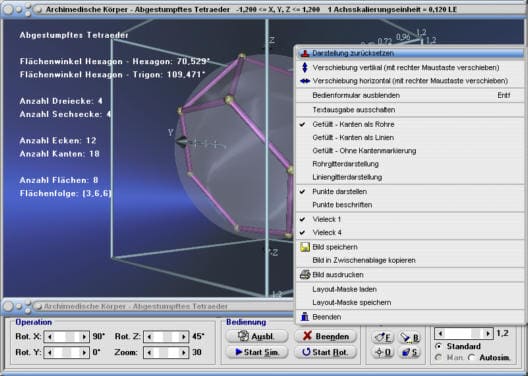Screen dimensions: 528x376
Task: Select Verschiebung vertikal menu entry
Action: [410, 67]
